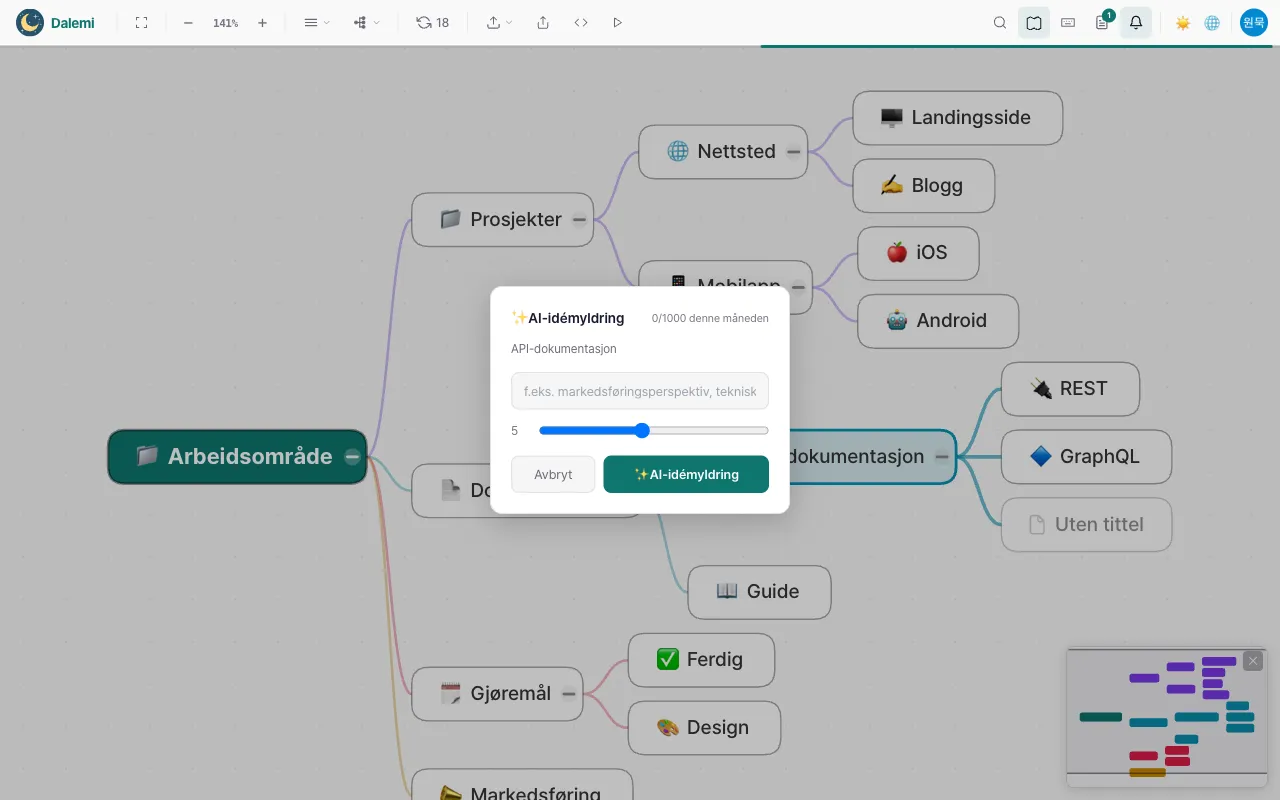Click the fullscreen icon in toolbar
Viewport: 1280px width, 800px height.
tap(141, 22)
